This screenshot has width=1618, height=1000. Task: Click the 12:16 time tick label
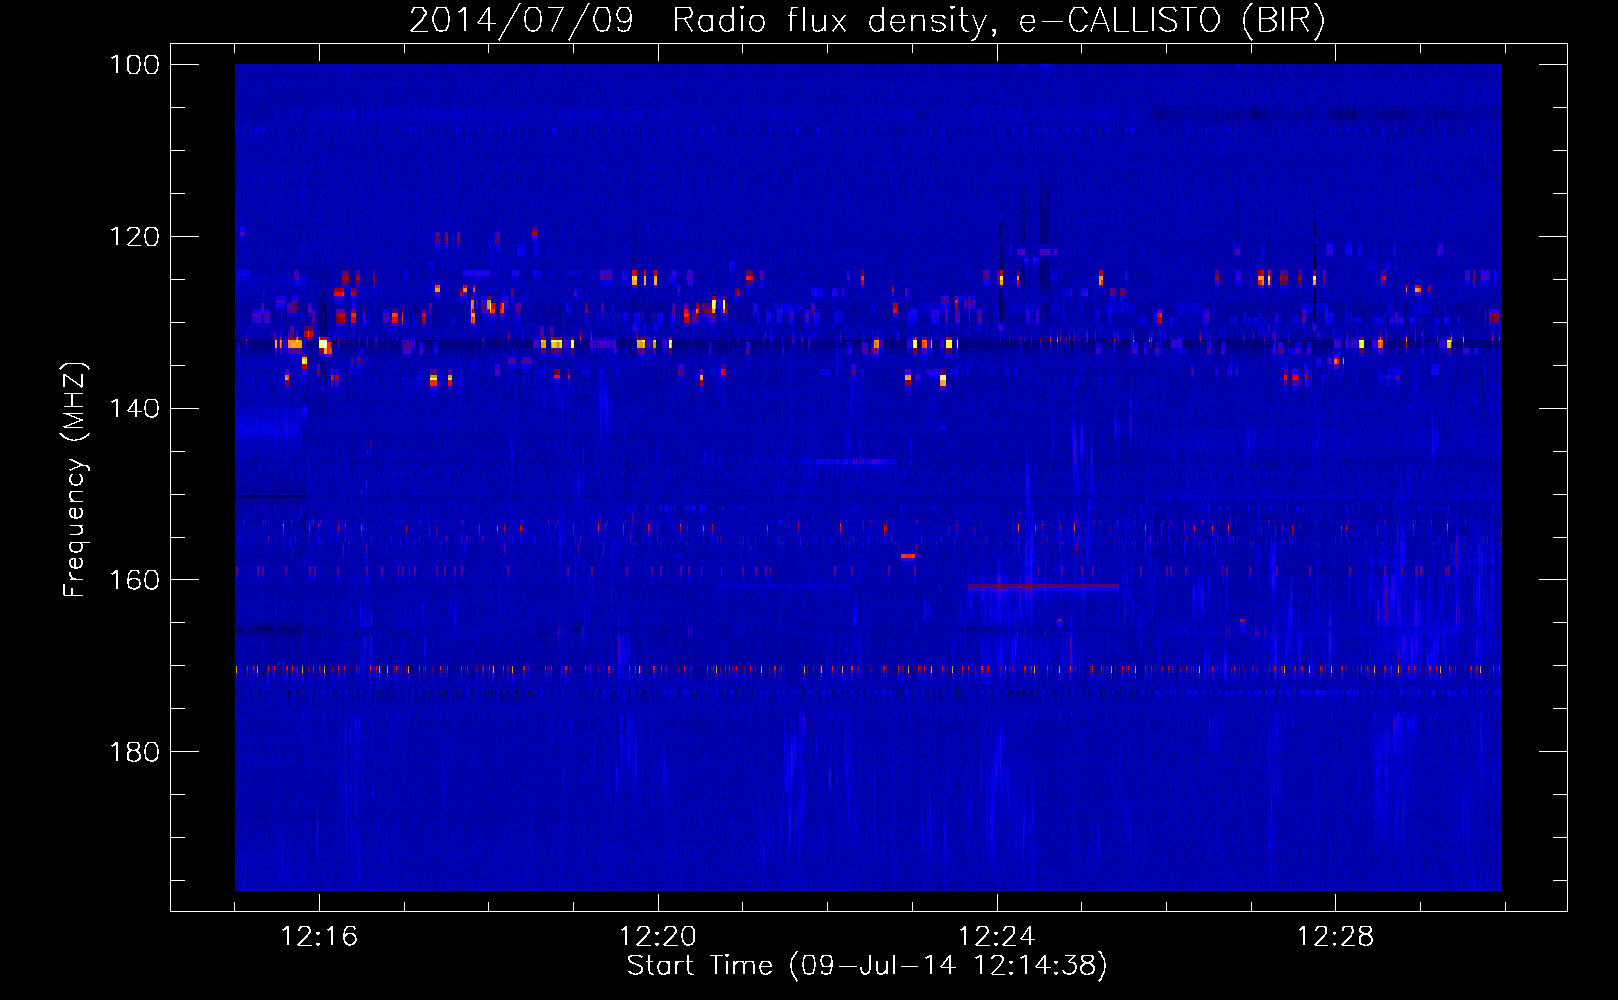click(319, 937)
